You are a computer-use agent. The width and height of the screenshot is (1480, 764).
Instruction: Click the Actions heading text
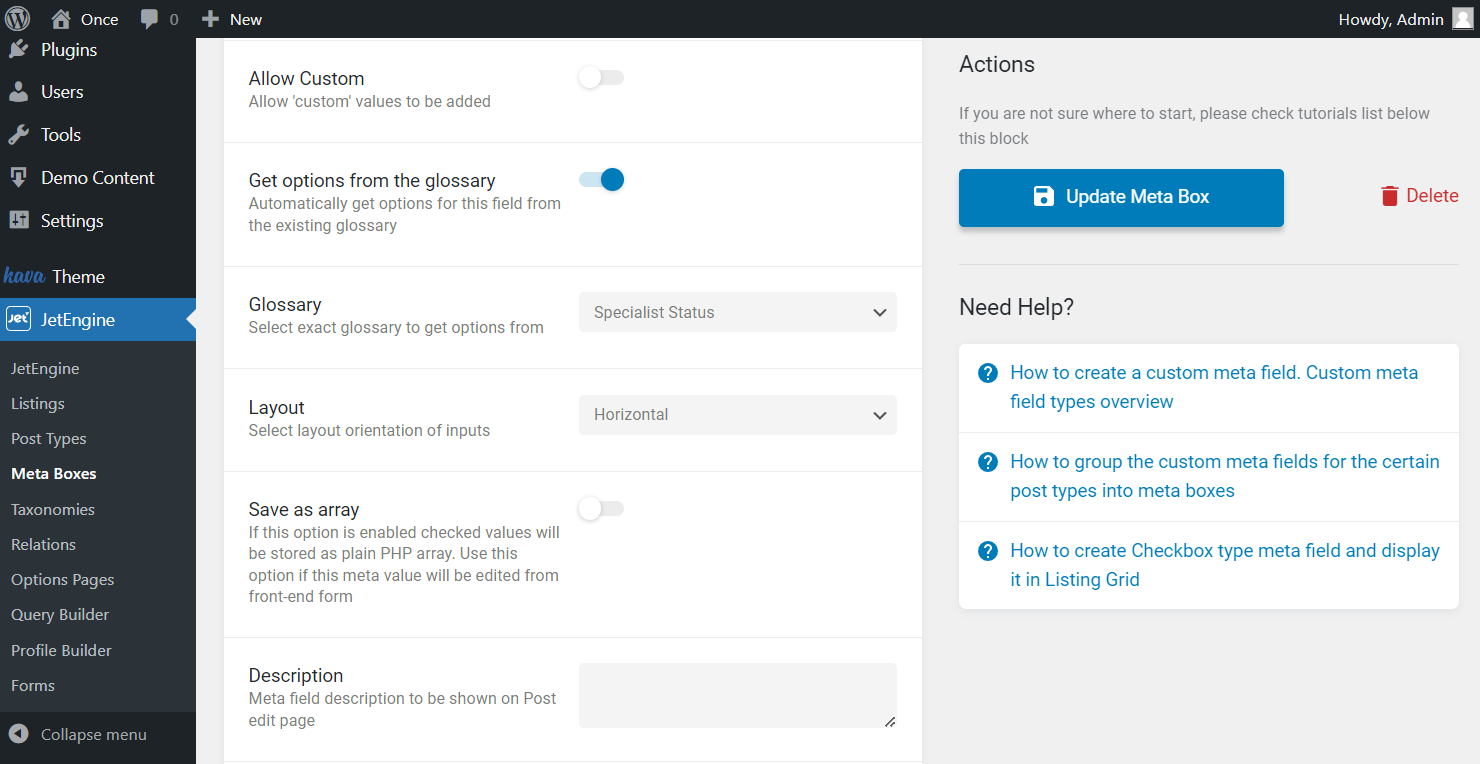pyautogui.click(x=997, y=64)
